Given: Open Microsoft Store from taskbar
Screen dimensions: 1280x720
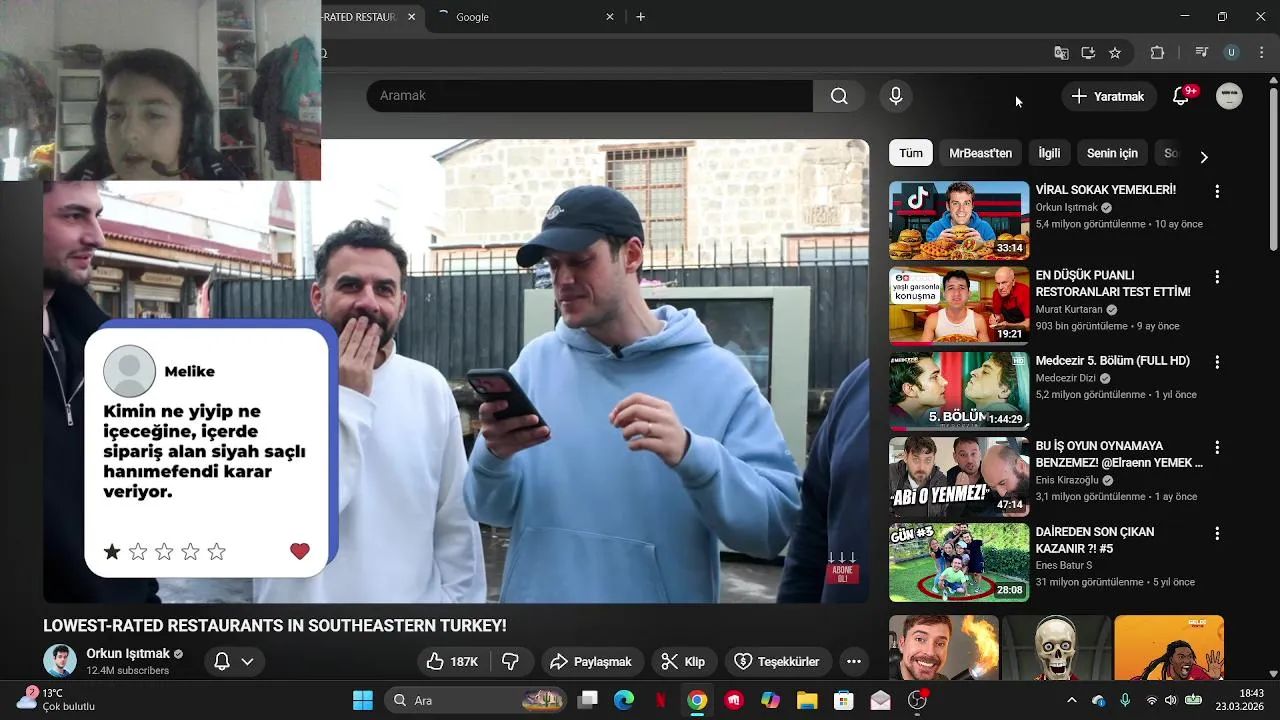Looking at the screenshot, I should point(844,700).
